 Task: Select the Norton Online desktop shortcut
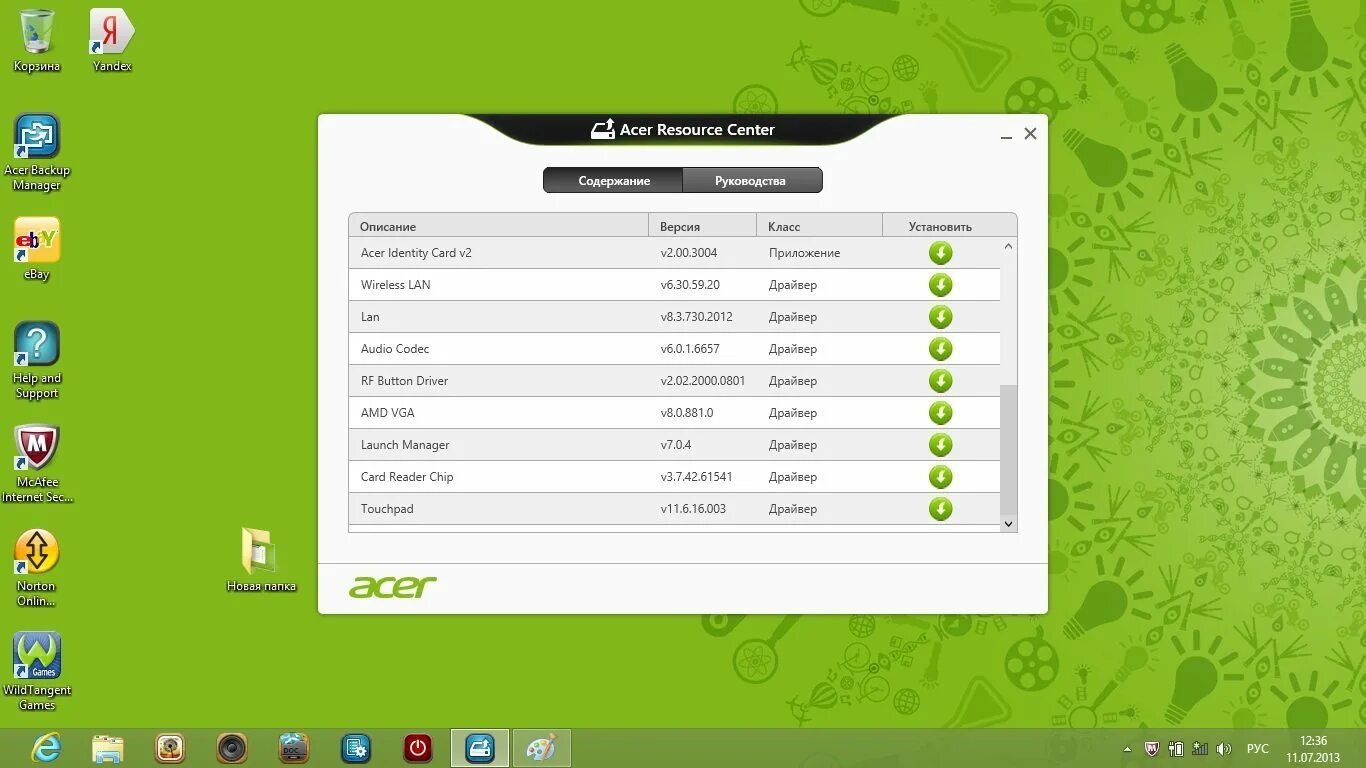pyautogui.click(x=37, y=568)
